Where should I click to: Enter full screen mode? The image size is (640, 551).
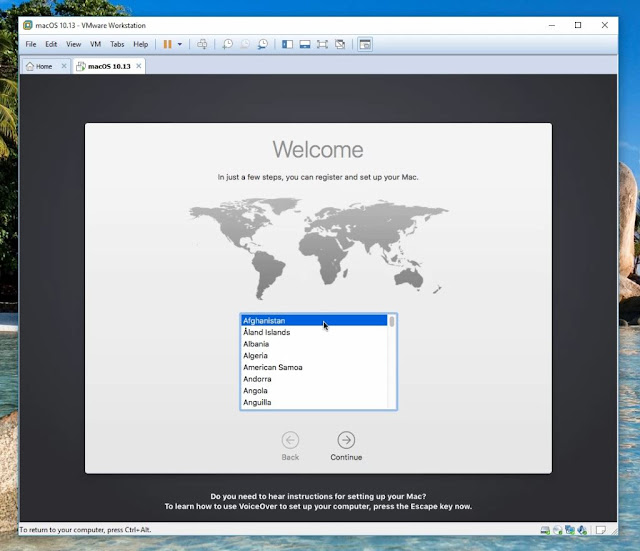point(322,44)
